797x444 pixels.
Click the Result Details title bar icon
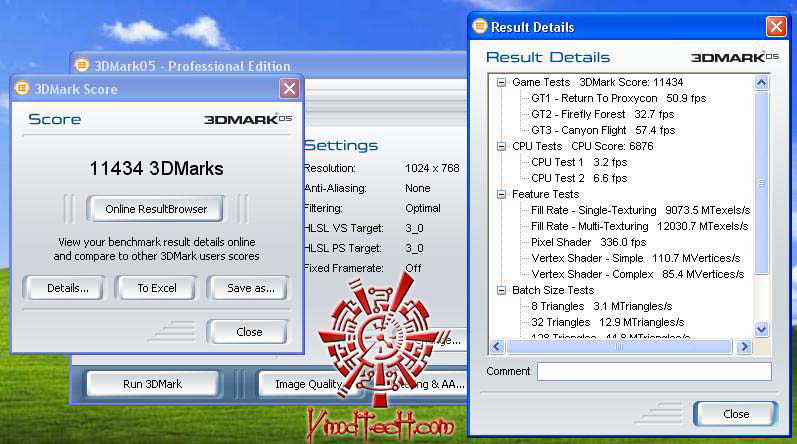[x=479, y=26]
